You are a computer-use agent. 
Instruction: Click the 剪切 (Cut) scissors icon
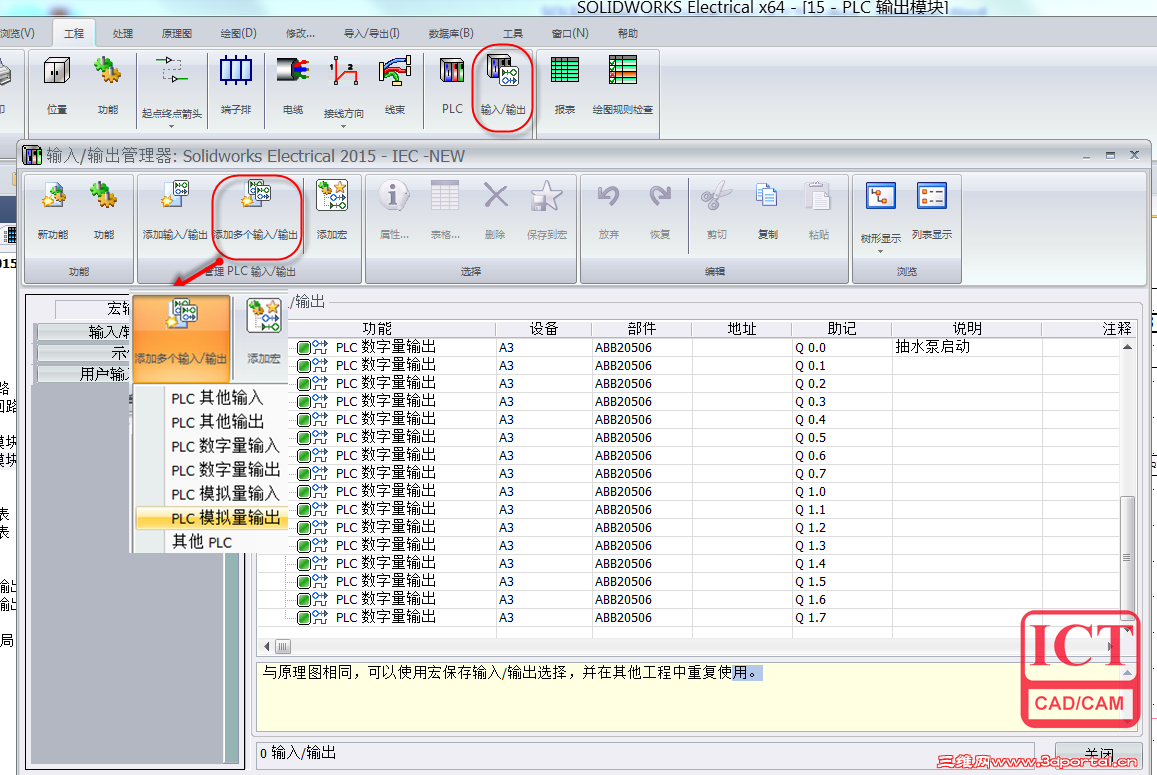pyautogui.click(x=716, y=210)
